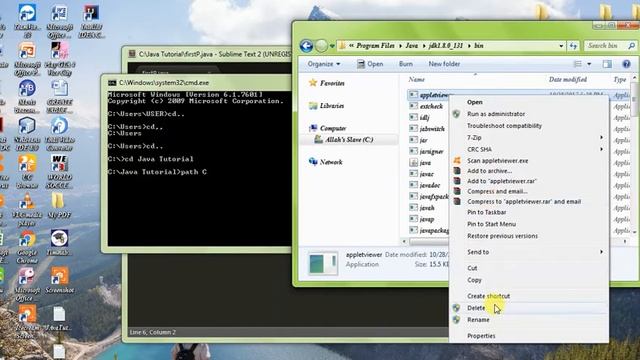Select the jar file
Screen dimensions: 640x360
[x=419, y=140]
